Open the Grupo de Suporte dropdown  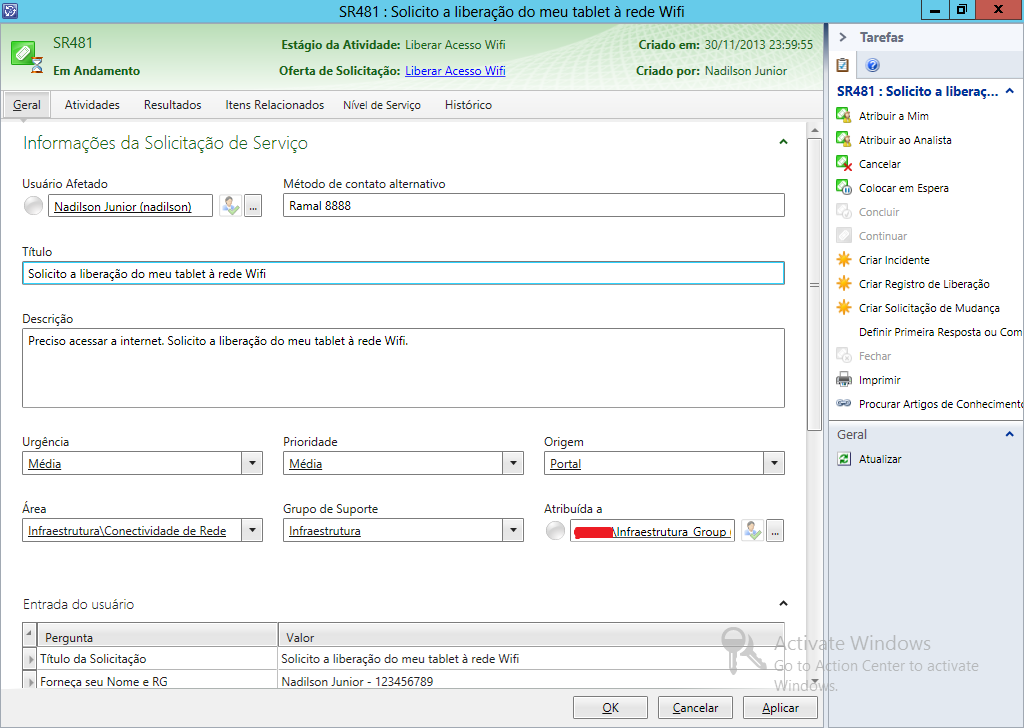click(x=513, y=530)
